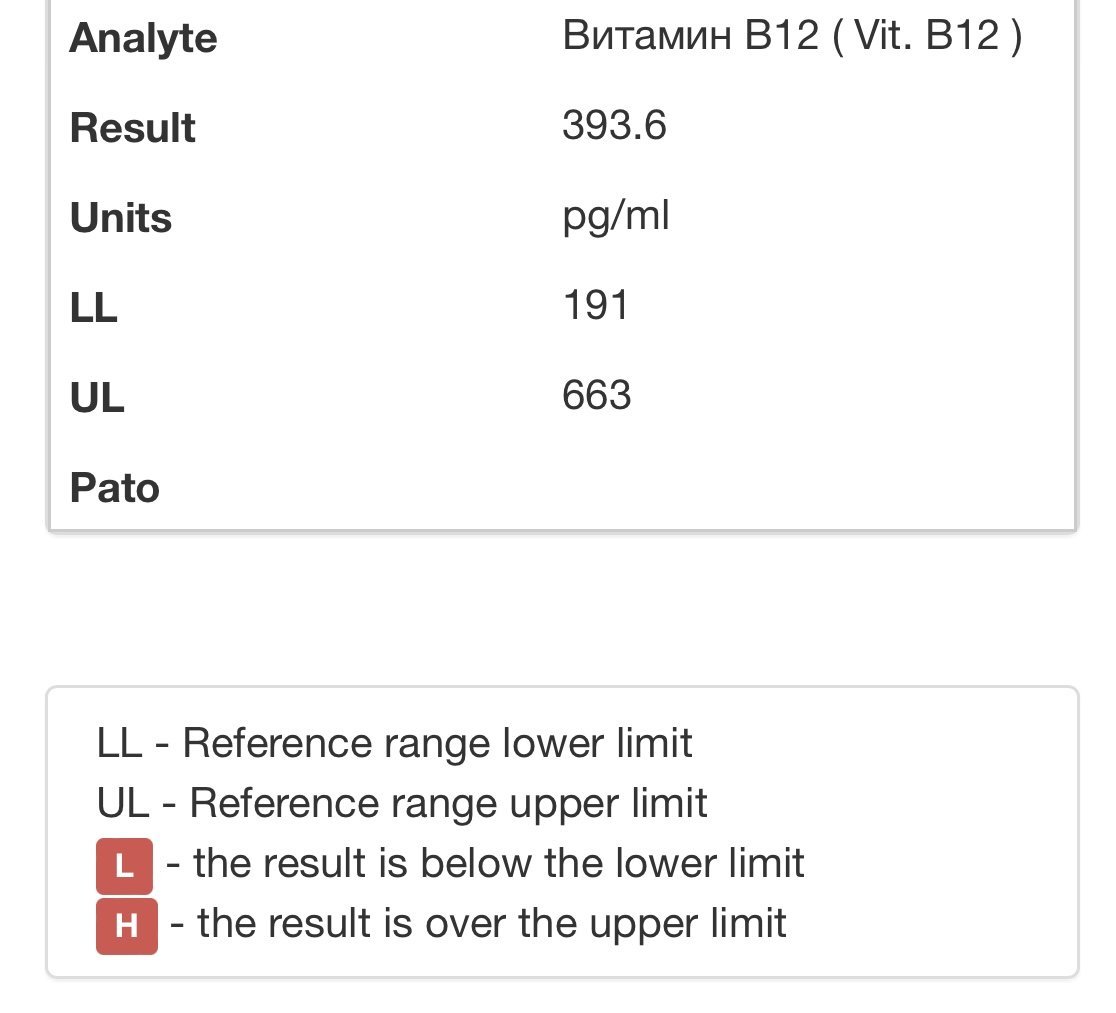Click the red H badge icon

(x=126, y=926)
